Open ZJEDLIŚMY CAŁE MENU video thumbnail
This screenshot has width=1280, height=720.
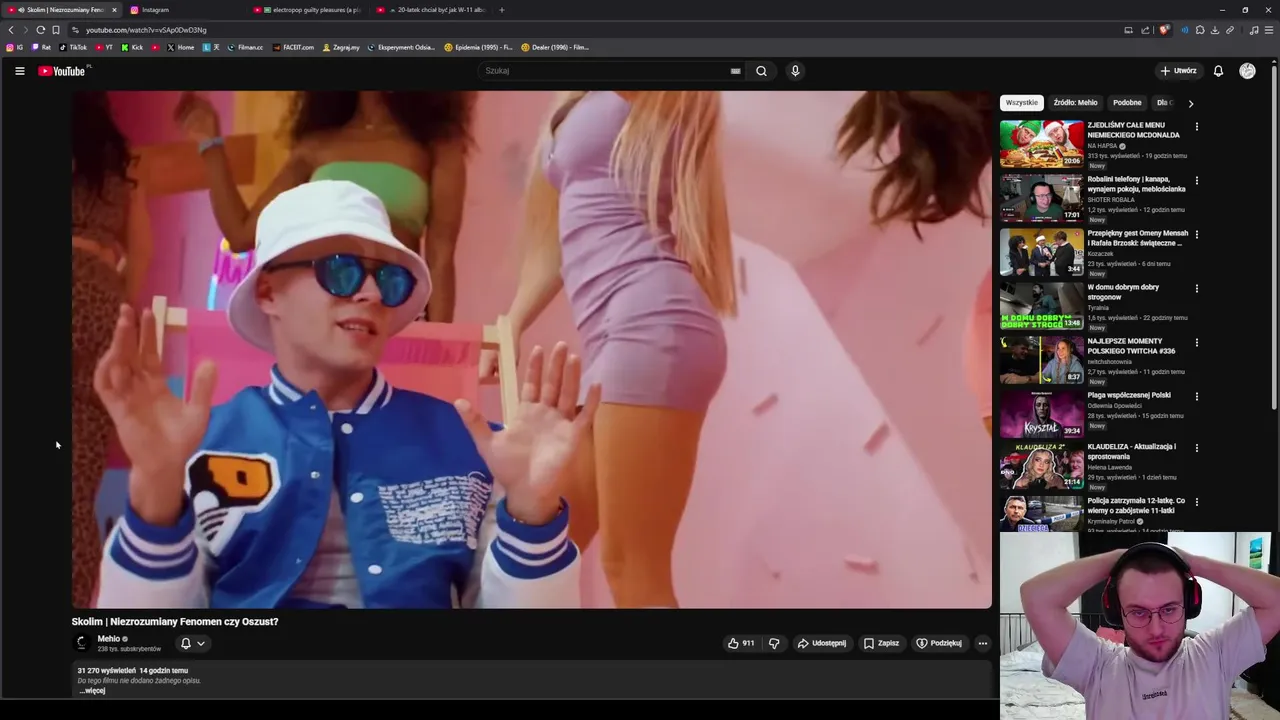(1042, 144)
